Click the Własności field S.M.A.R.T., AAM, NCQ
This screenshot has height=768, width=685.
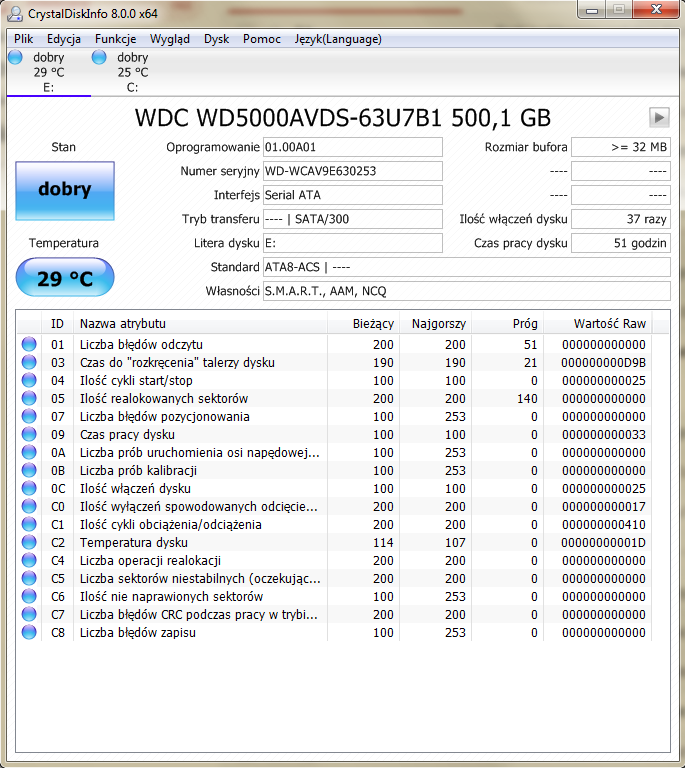point(467,291)
